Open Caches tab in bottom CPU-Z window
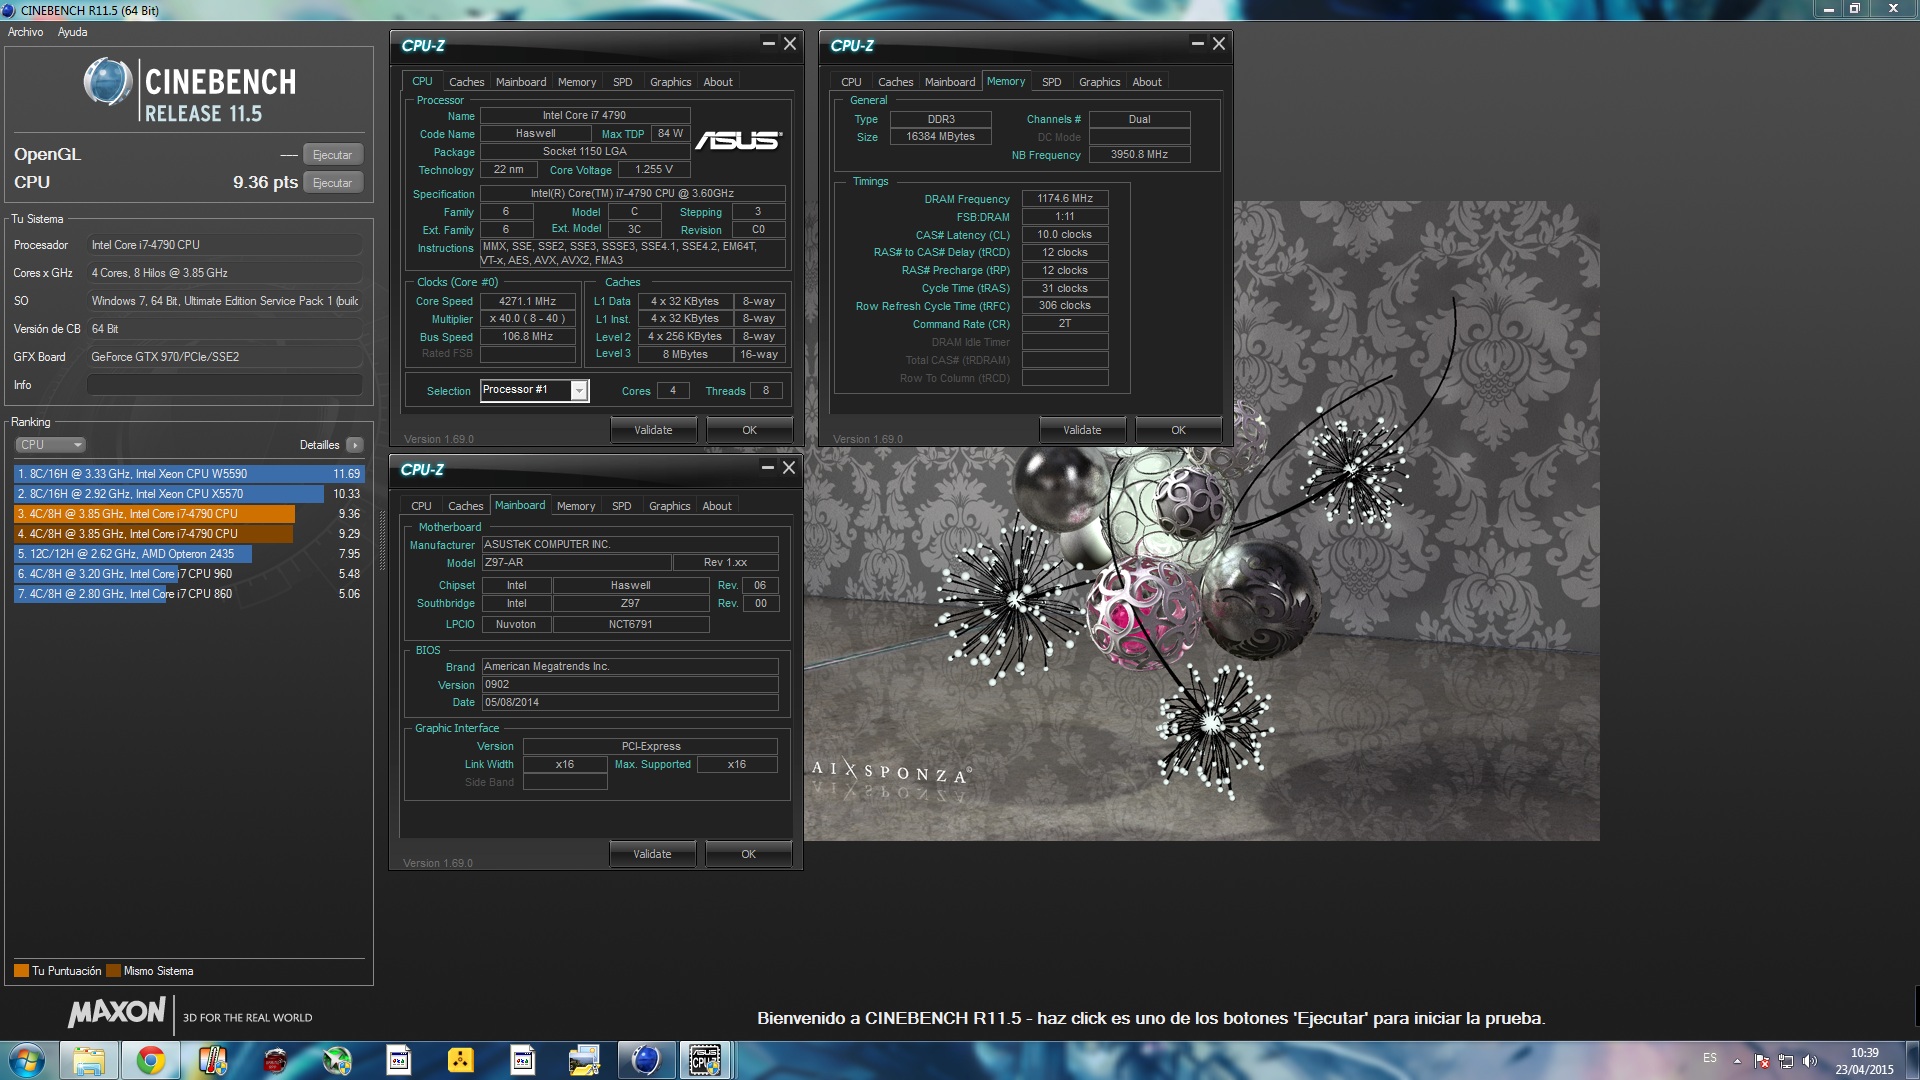1920x1080 pixels. point(465,506)
